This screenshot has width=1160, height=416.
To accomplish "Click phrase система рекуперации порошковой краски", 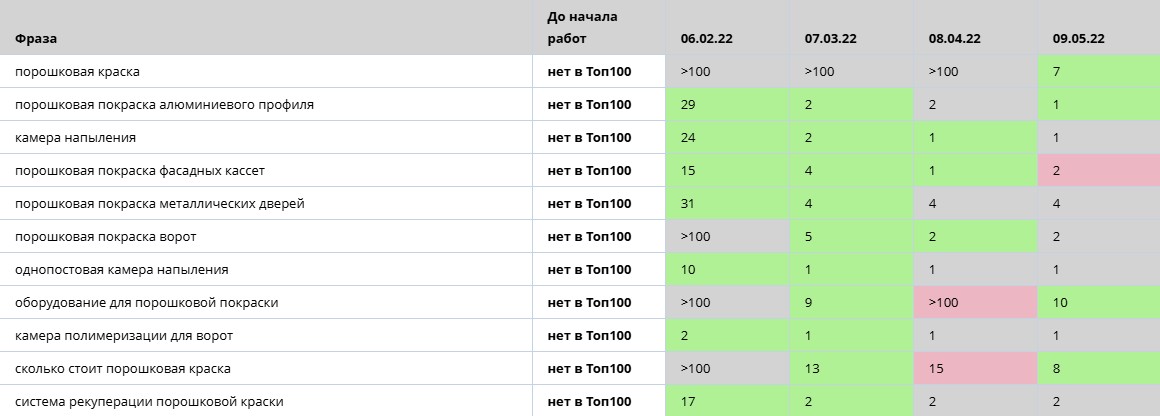I will tap(149, 402).
